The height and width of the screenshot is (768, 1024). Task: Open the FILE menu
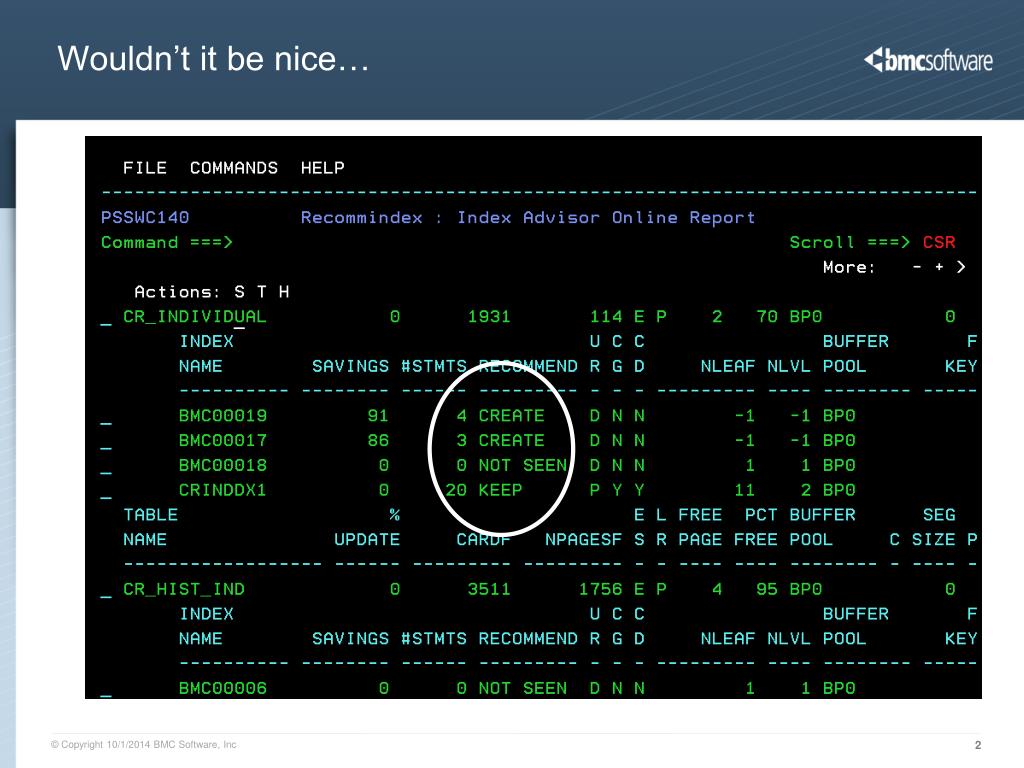point(144,168)
